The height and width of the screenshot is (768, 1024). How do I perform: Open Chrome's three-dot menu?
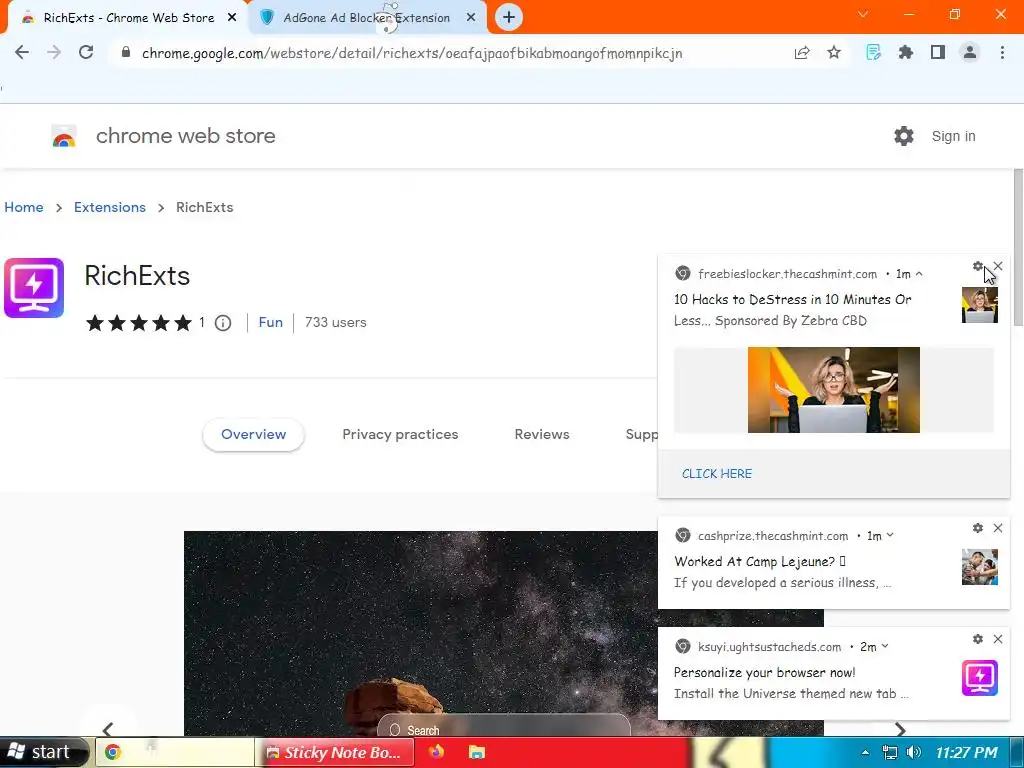coord(1002,53)
